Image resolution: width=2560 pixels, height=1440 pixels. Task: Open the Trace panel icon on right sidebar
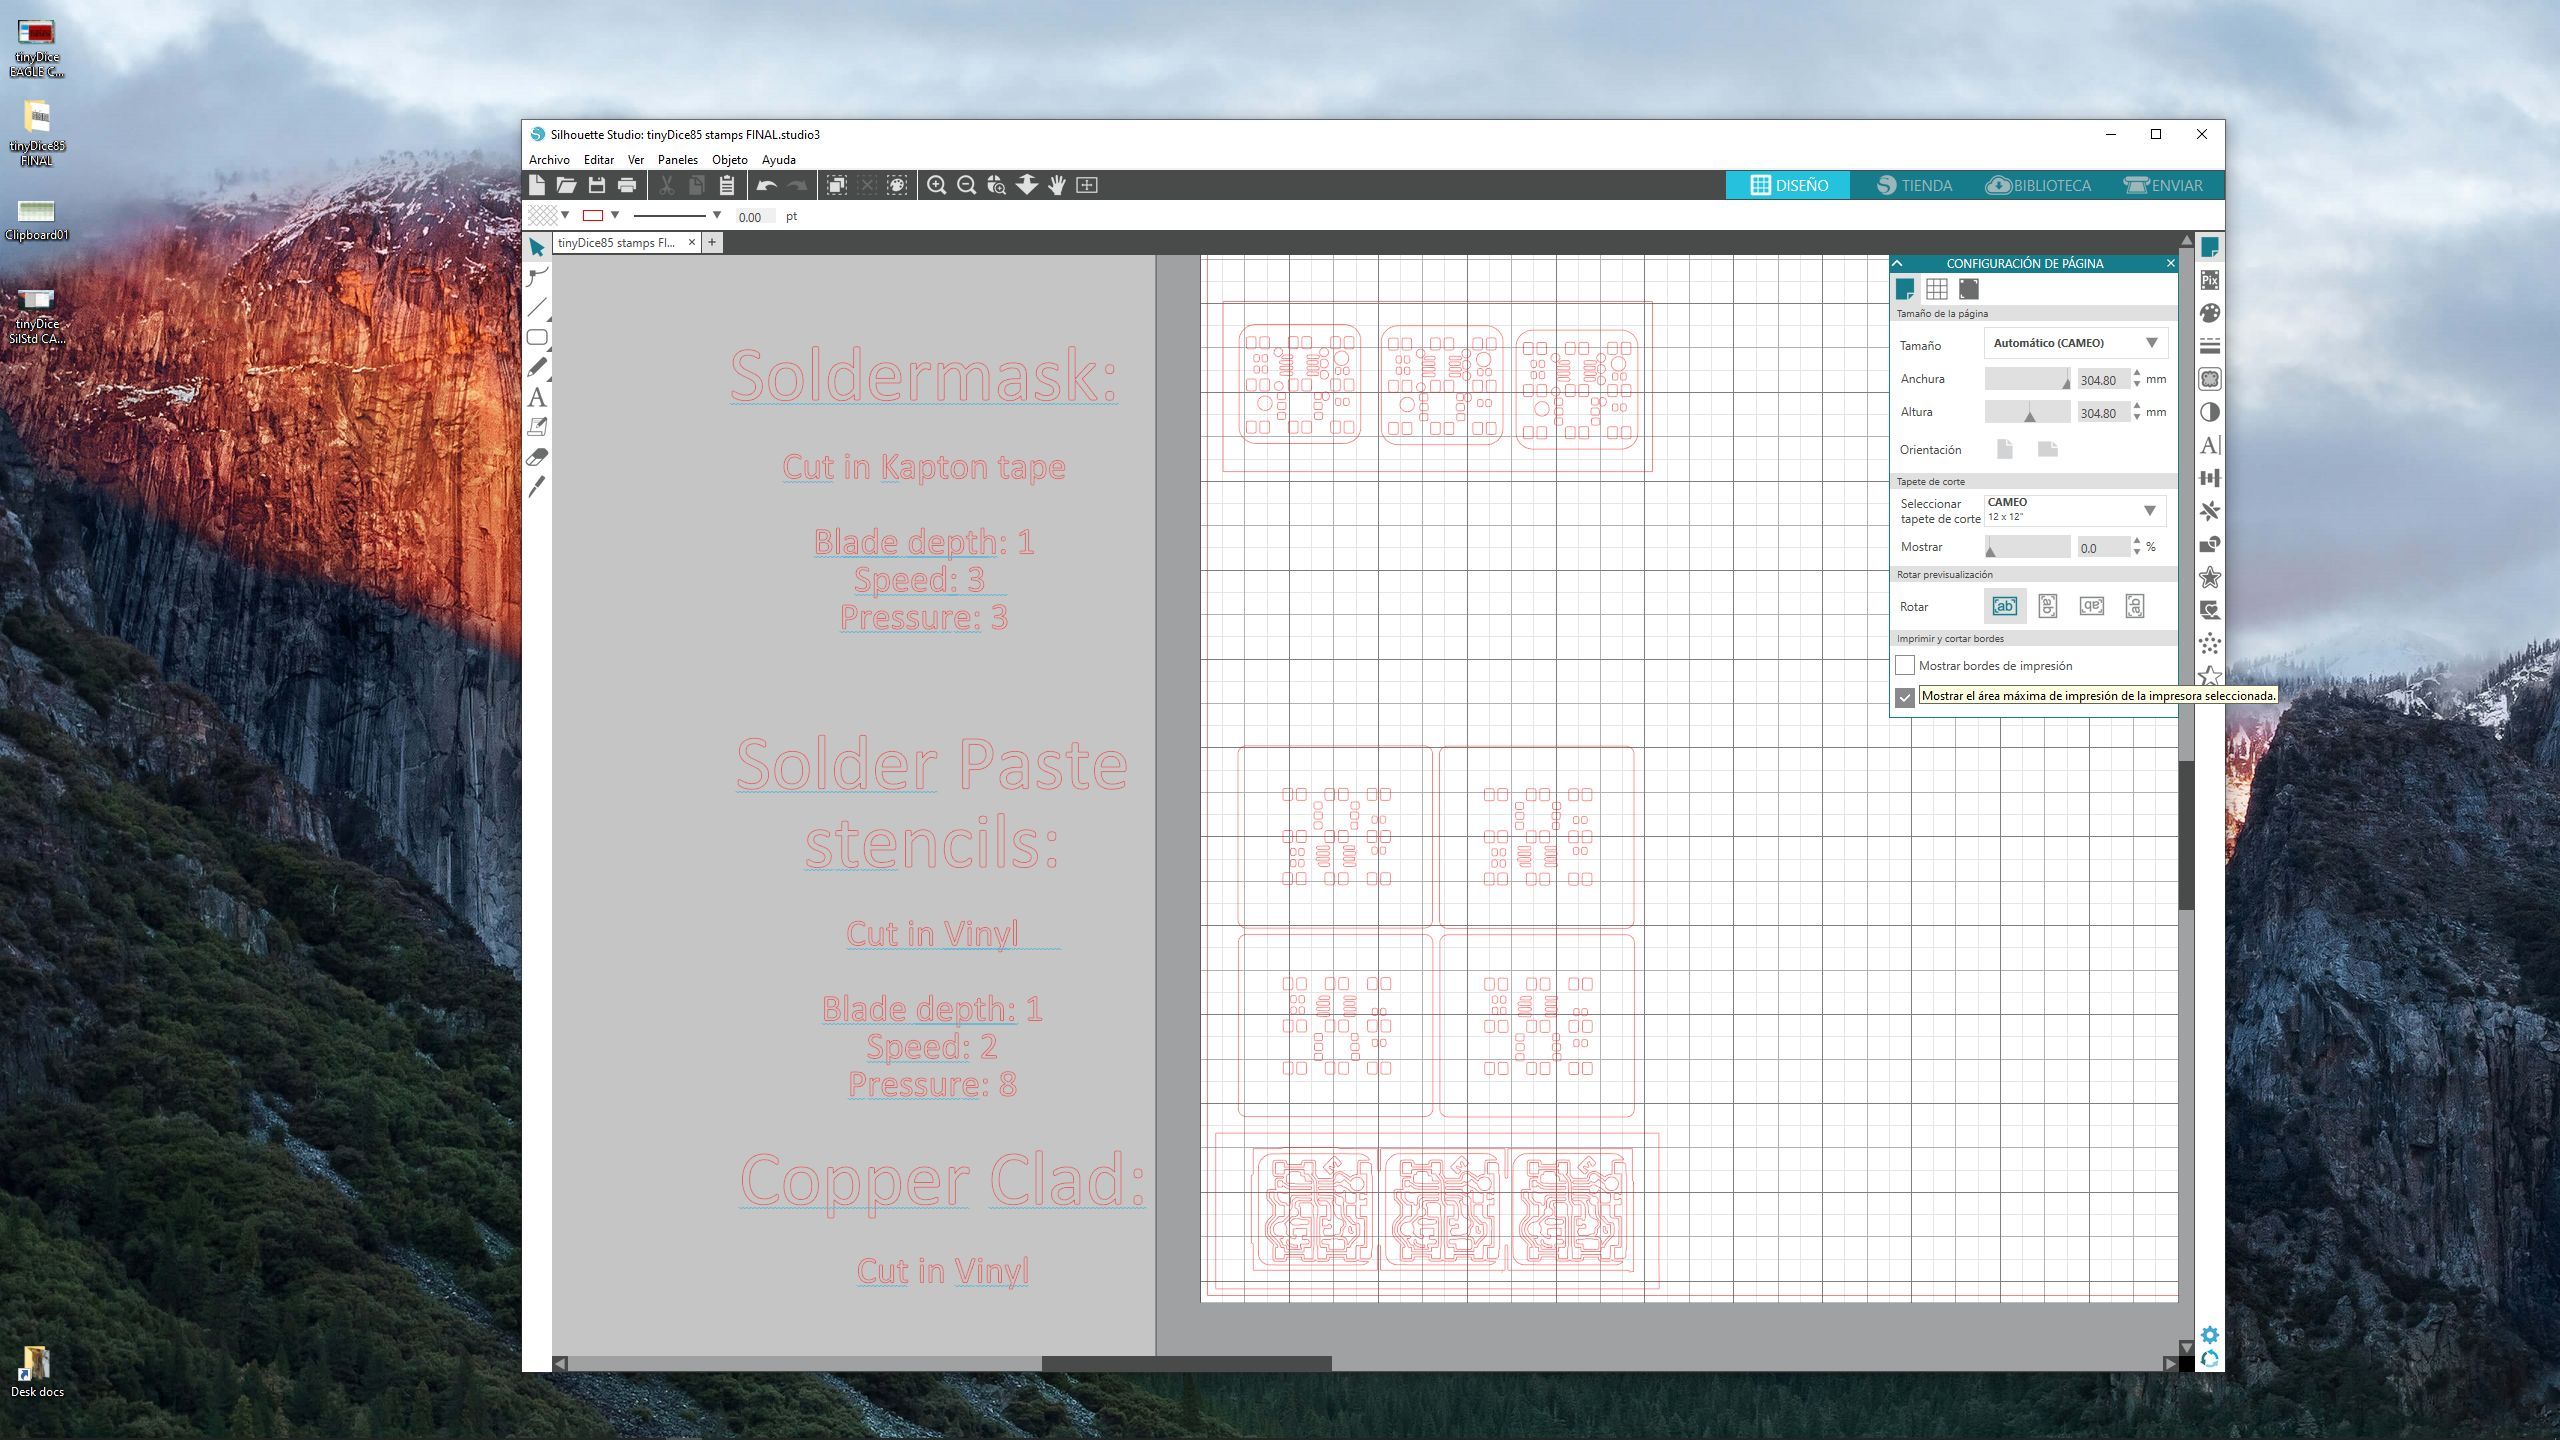pos(2210,379)
